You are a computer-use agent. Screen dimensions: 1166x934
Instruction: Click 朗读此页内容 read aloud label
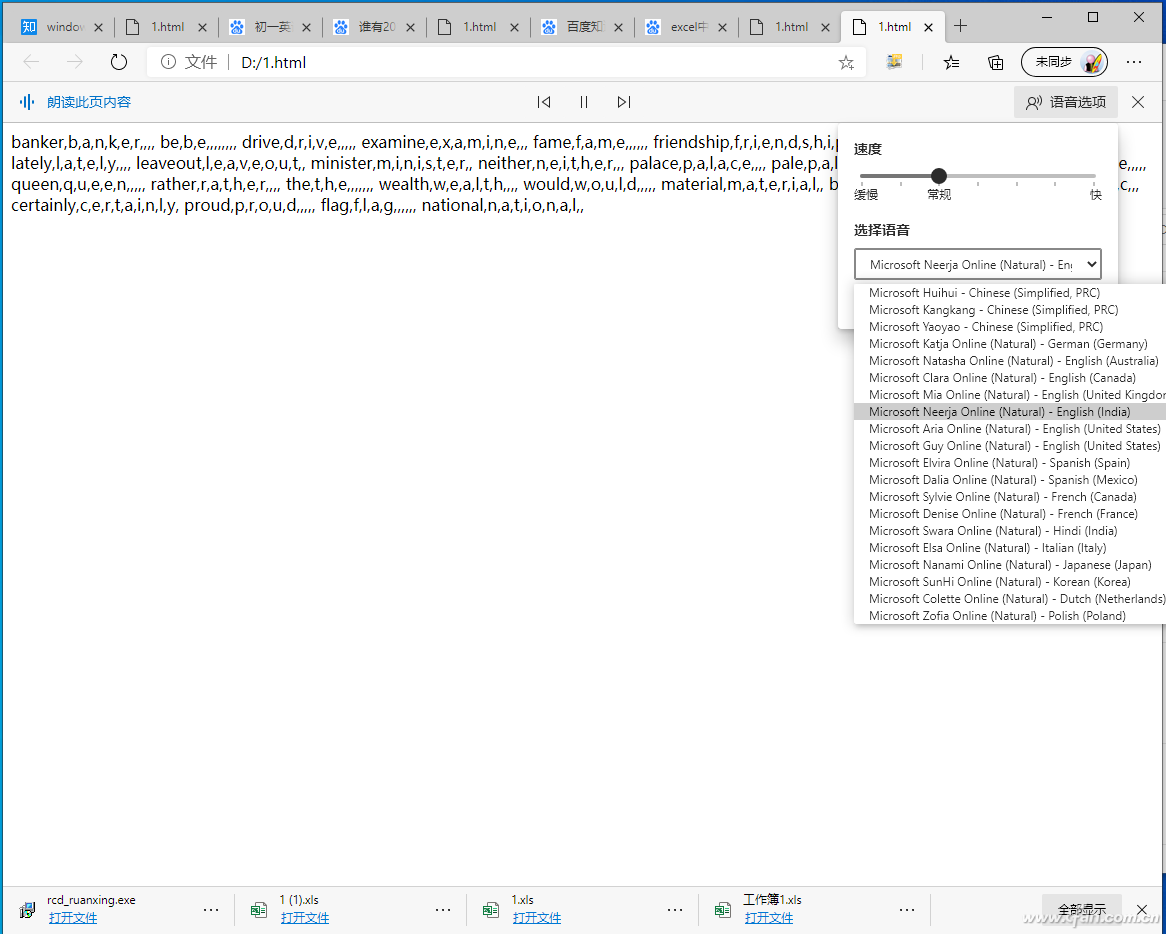(x=88, y=102)
